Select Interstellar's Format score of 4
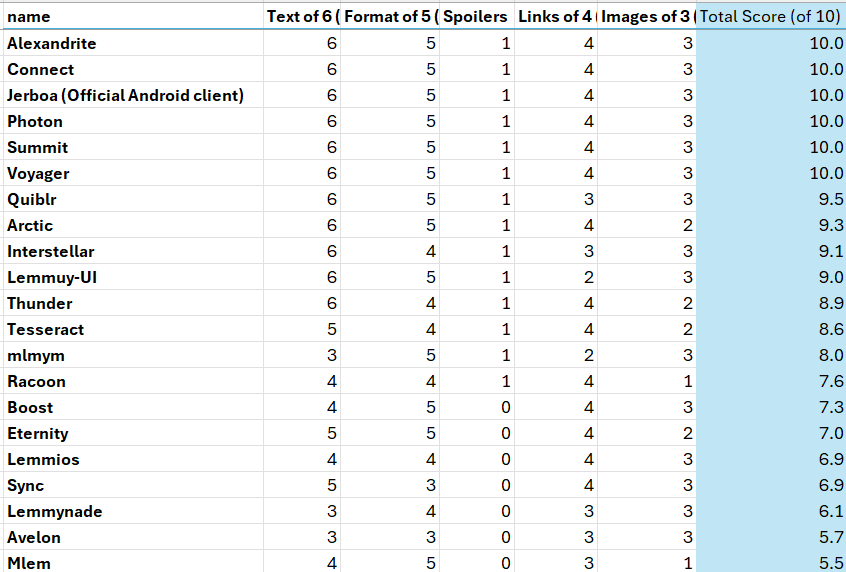 coord(390,251)
